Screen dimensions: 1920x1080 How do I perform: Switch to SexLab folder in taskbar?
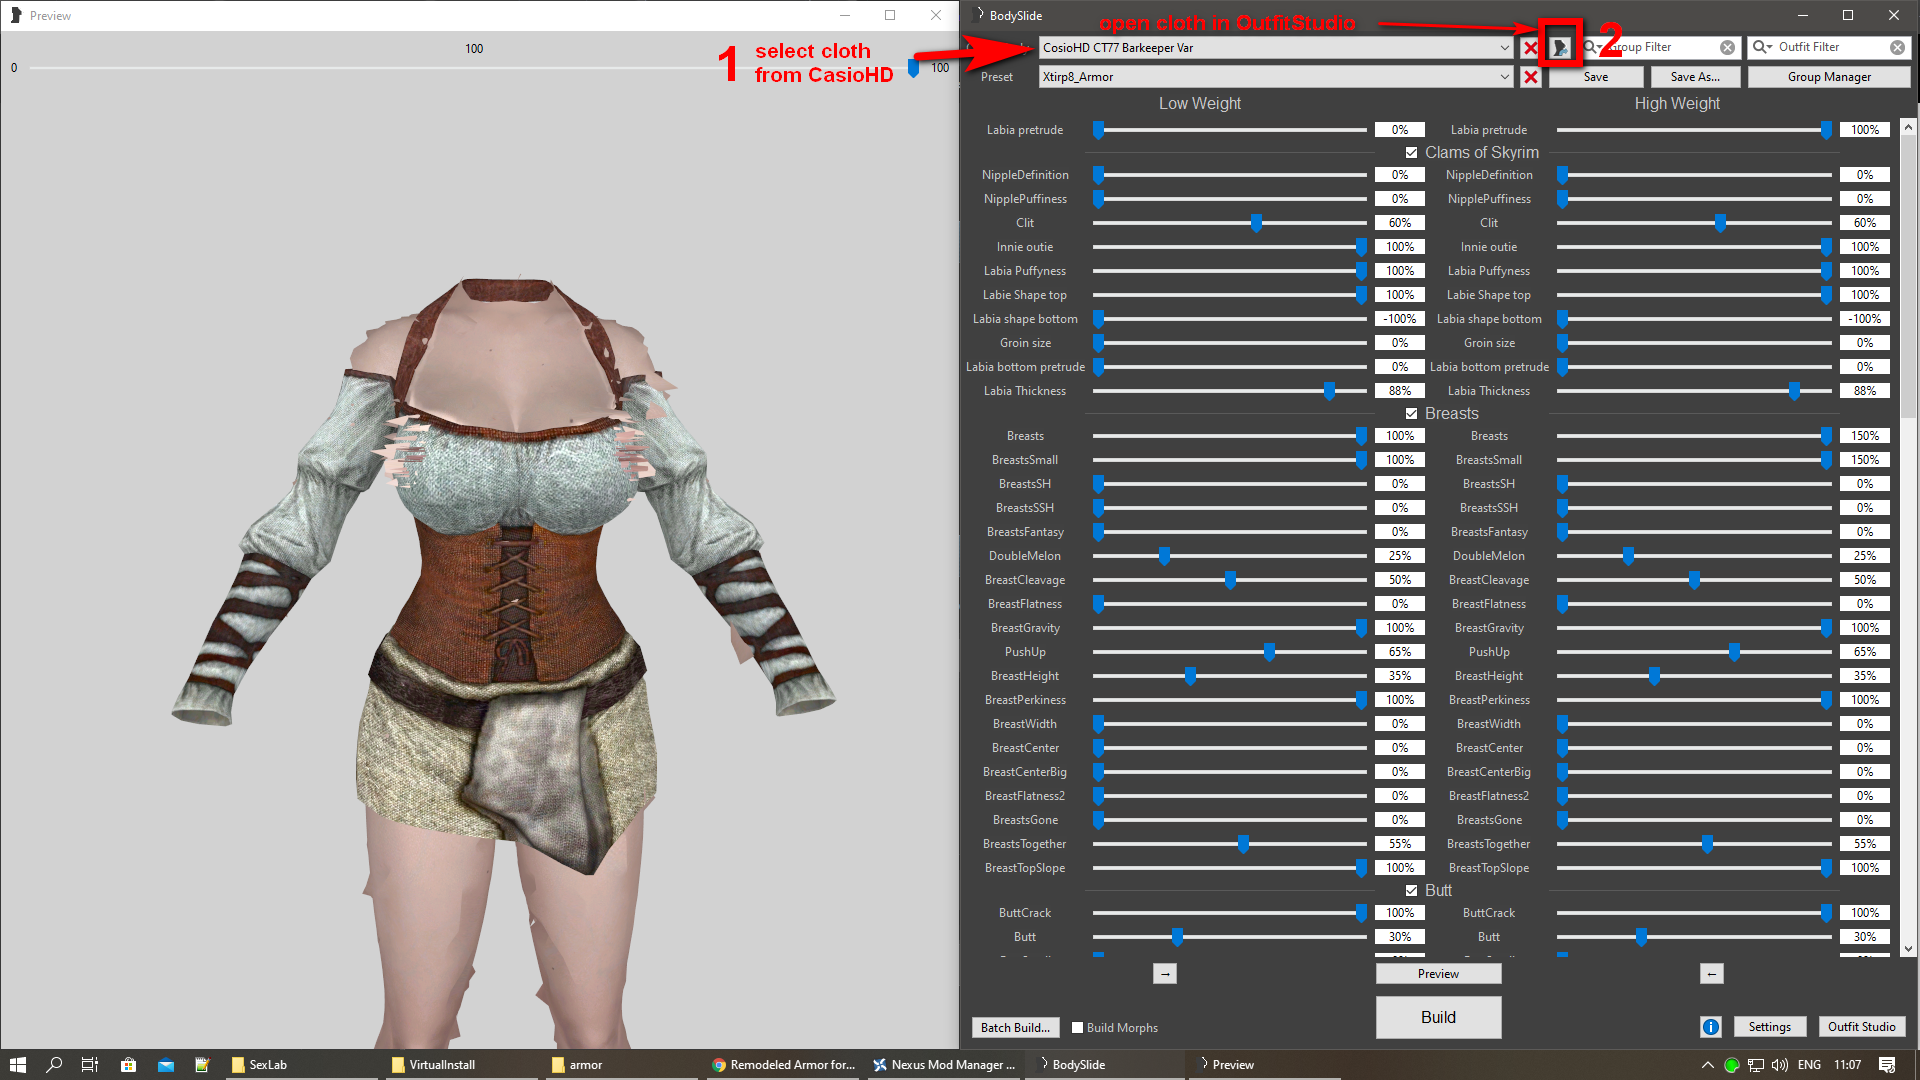300,1065
